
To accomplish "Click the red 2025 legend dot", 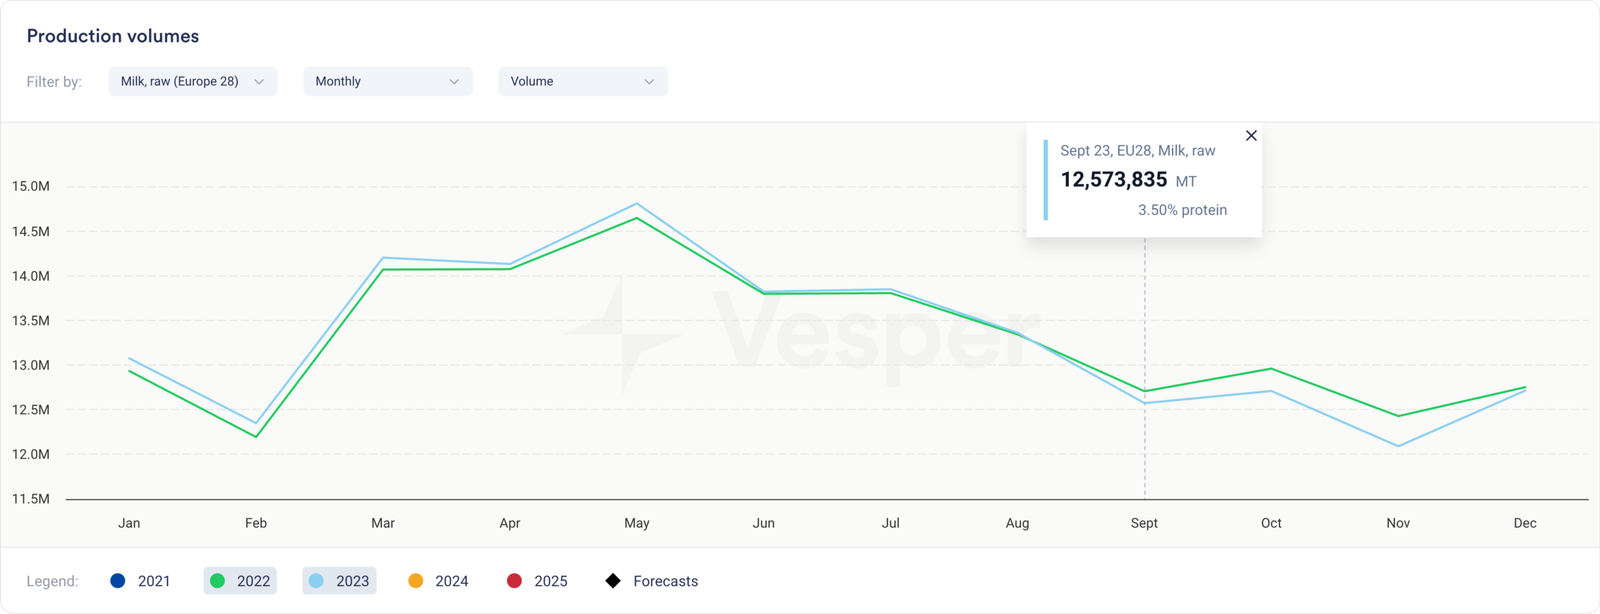I will [514, 581].
